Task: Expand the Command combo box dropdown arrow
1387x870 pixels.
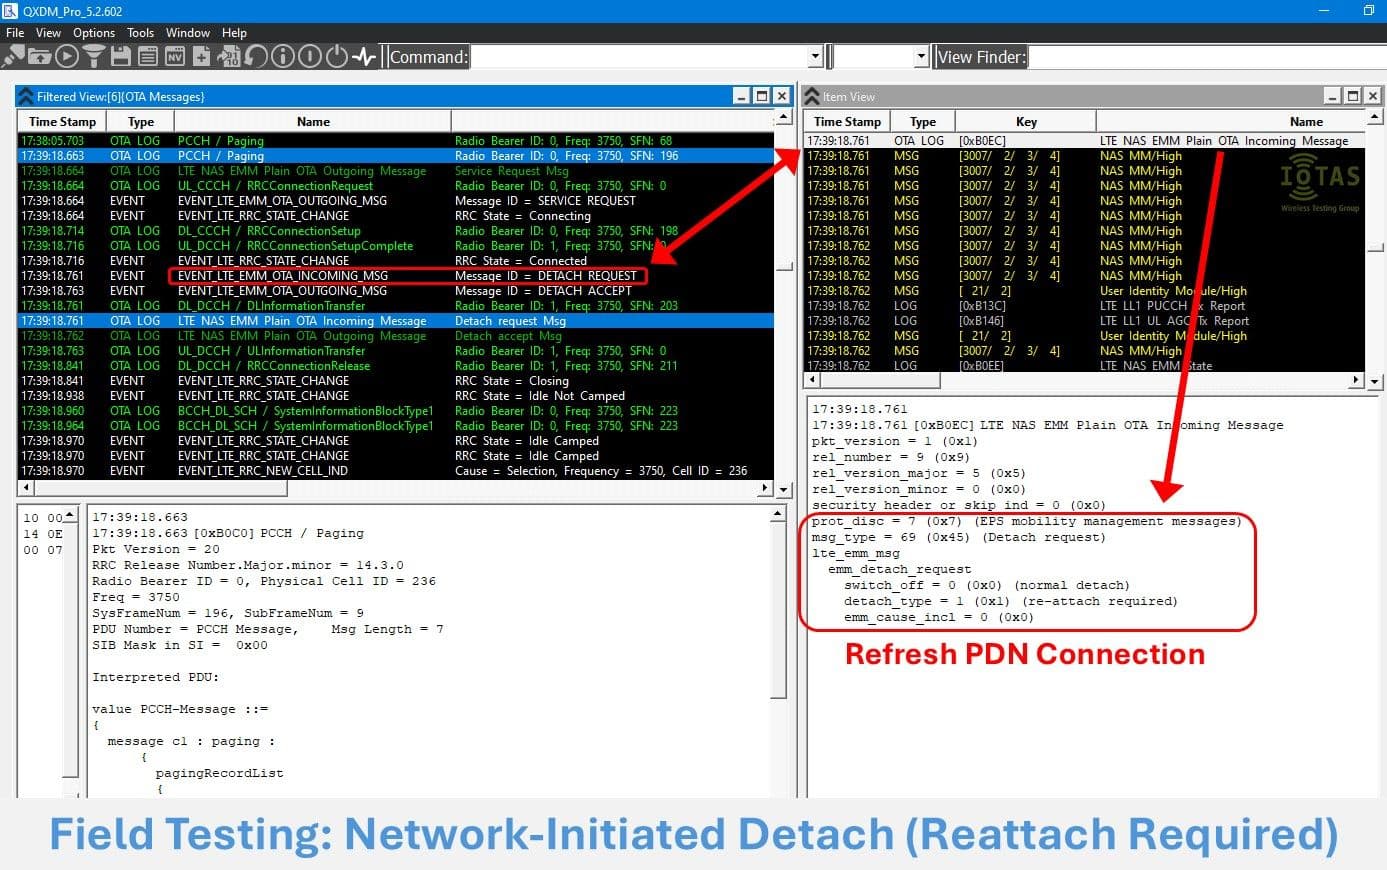Action: (816, 57)
